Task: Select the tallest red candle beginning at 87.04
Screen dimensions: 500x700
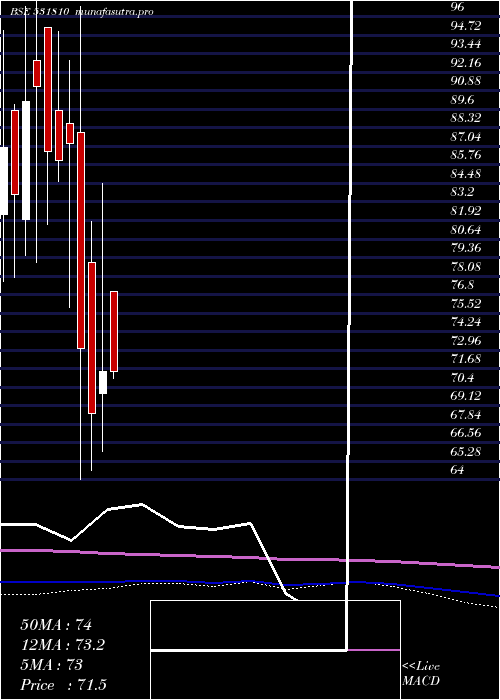Action: coord(81,240)
